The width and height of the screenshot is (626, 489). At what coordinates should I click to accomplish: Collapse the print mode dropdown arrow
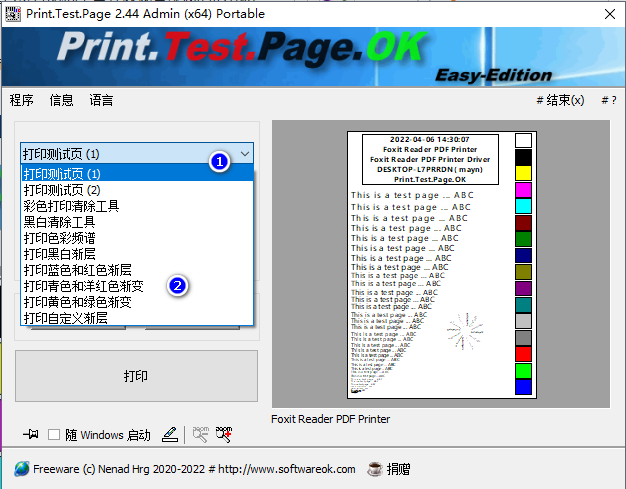245,154
